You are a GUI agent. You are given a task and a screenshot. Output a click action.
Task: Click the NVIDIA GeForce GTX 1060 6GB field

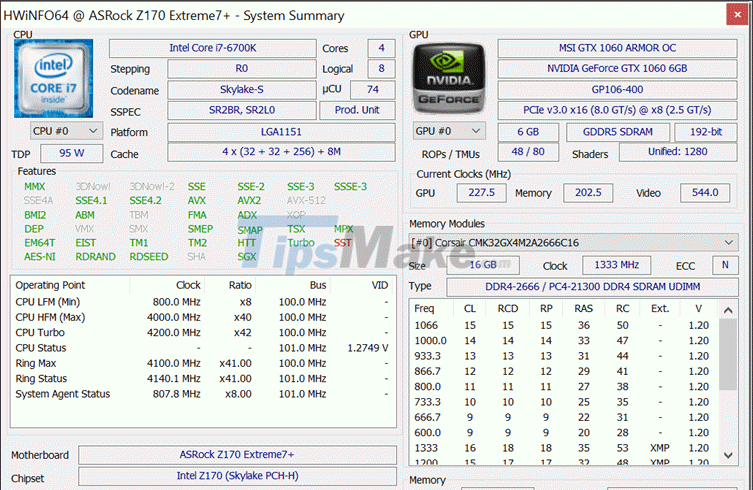[x=617, y=69]
